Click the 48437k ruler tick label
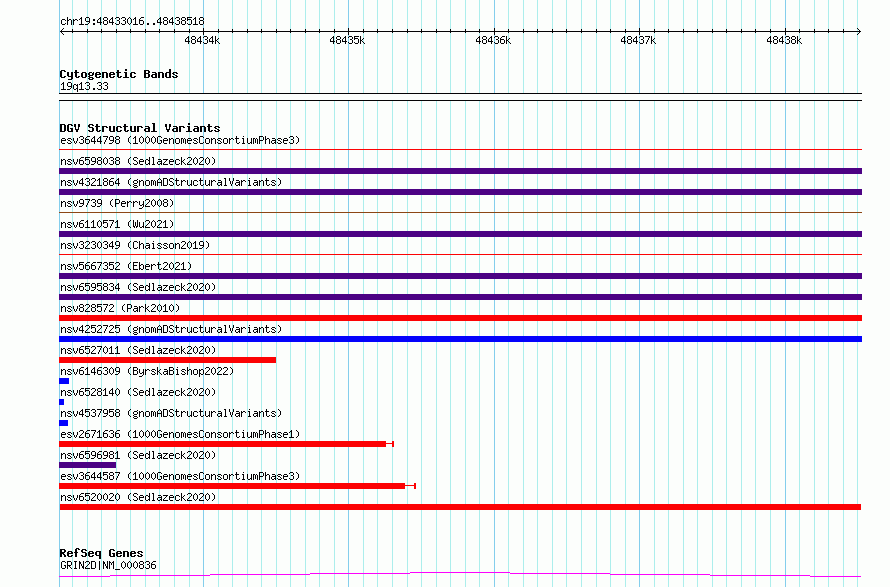This screenshot has width=890, height=587. click(x=638, y=40)
